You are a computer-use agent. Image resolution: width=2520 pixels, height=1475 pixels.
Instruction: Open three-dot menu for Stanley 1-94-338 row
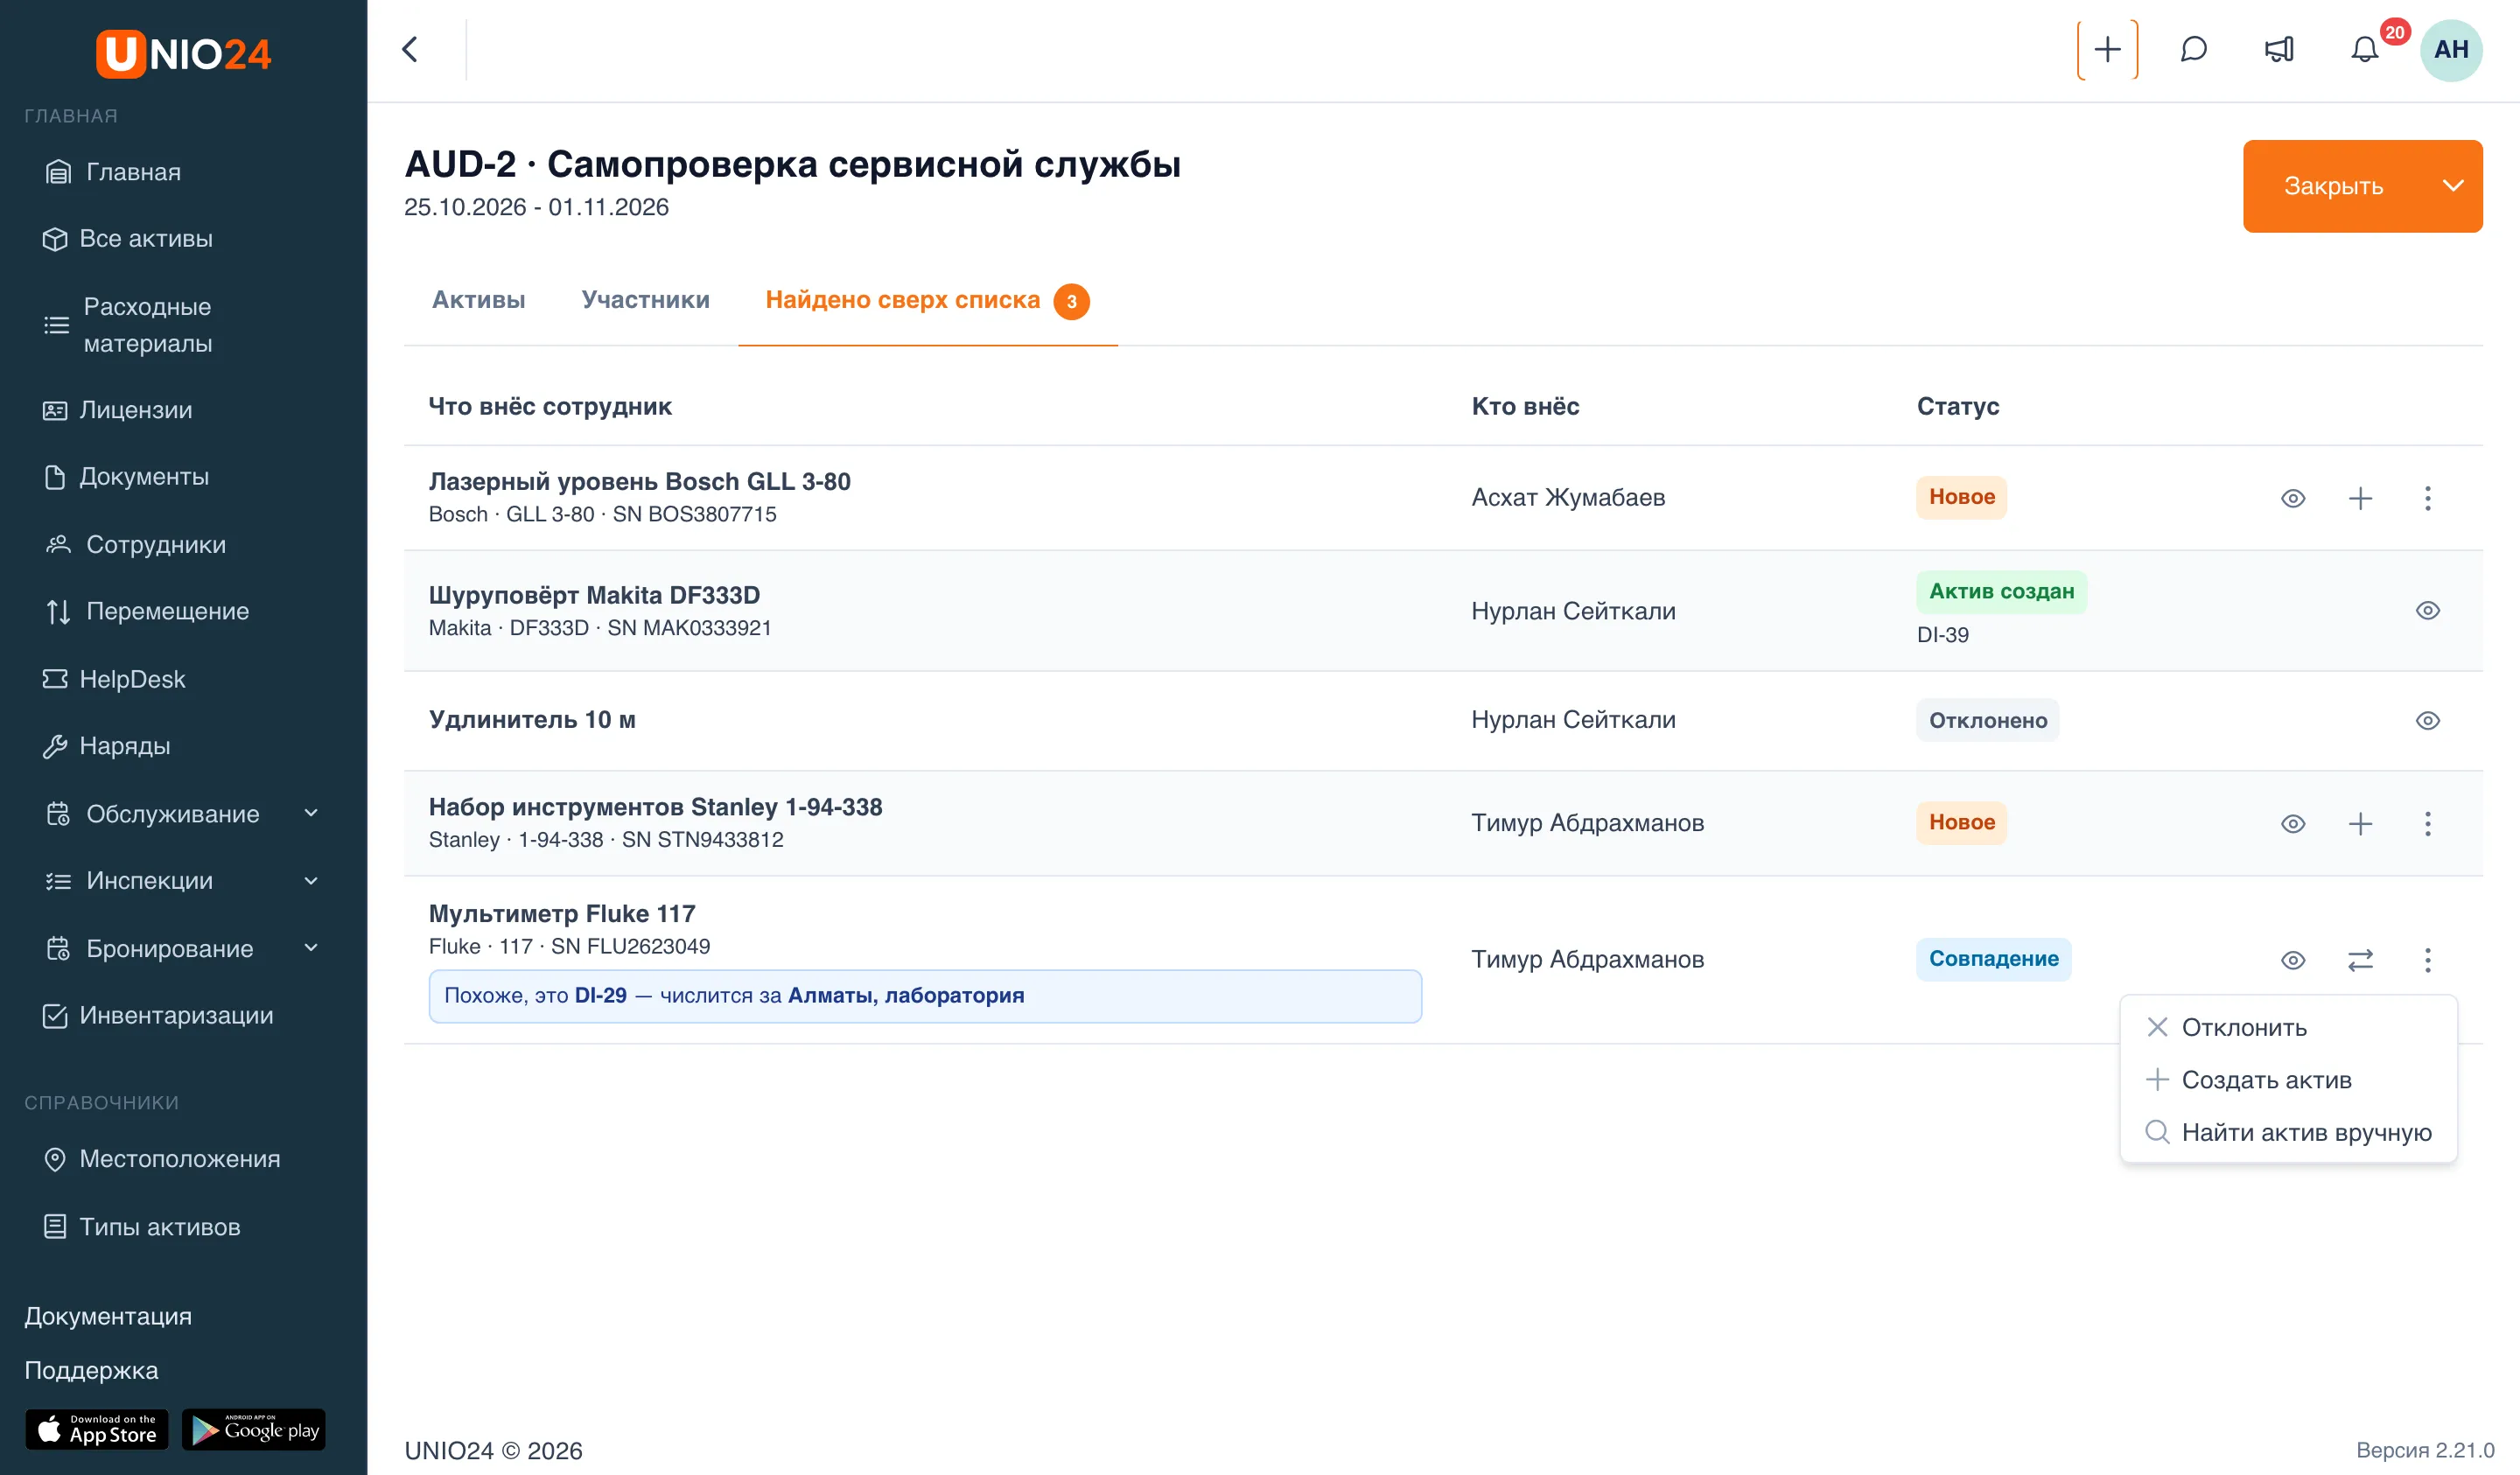[2427, 823]
